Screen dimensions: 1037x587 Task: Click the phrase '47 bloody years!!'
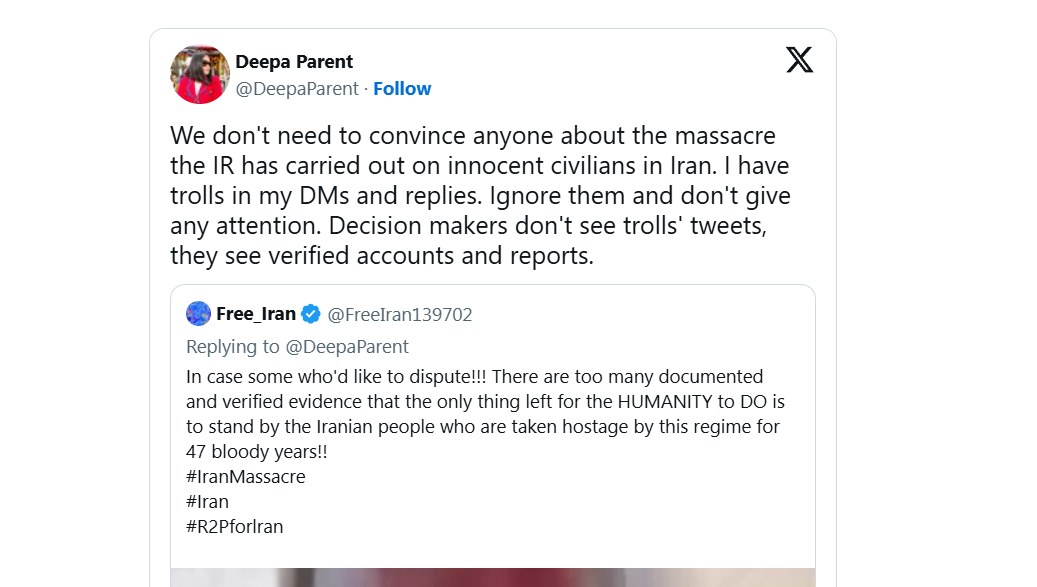pos(257,451)
